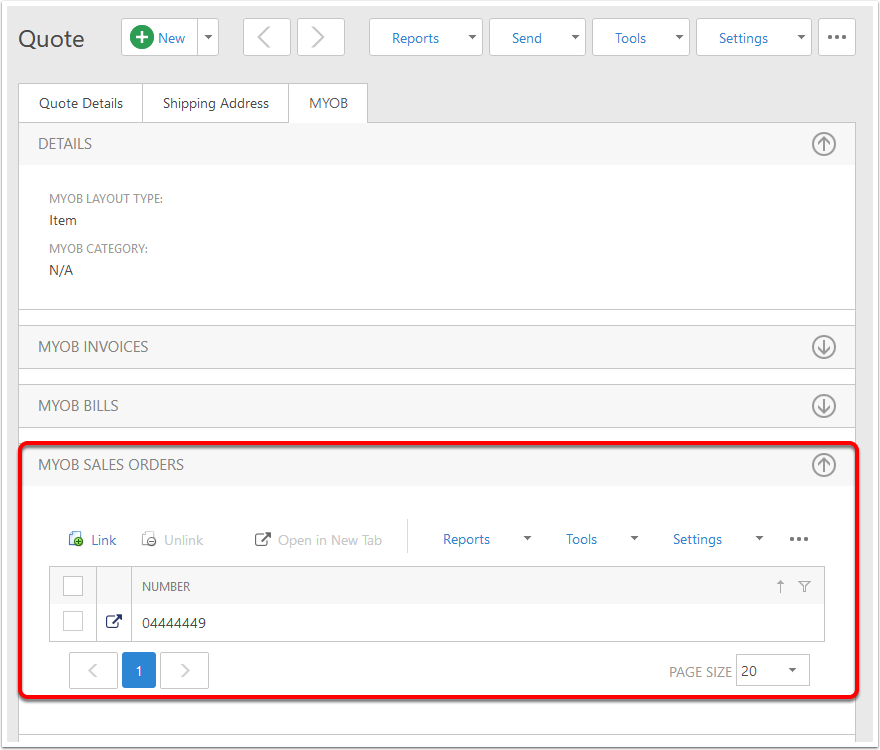Click the sales order number 04444449

(x=174, y=623)
